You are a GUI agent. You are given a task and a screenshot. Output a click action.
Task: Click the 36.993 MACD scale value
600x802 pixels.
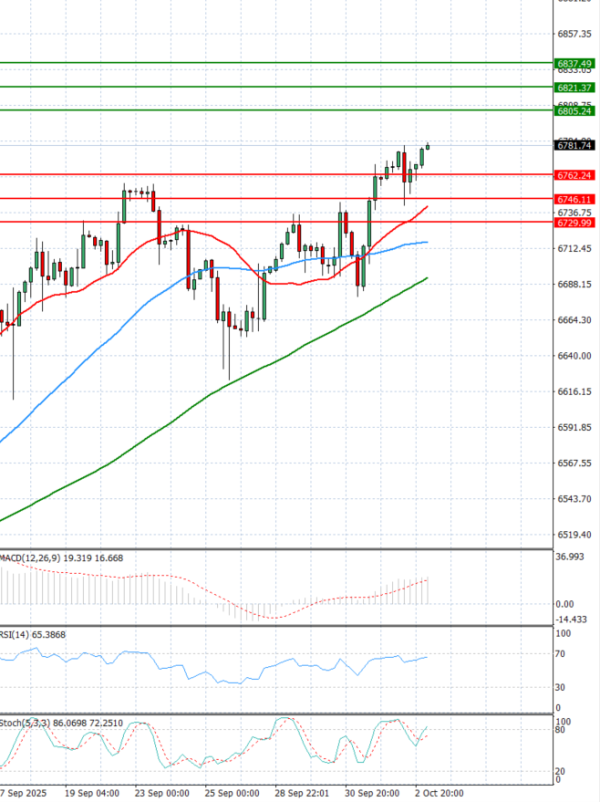[569, 557]
